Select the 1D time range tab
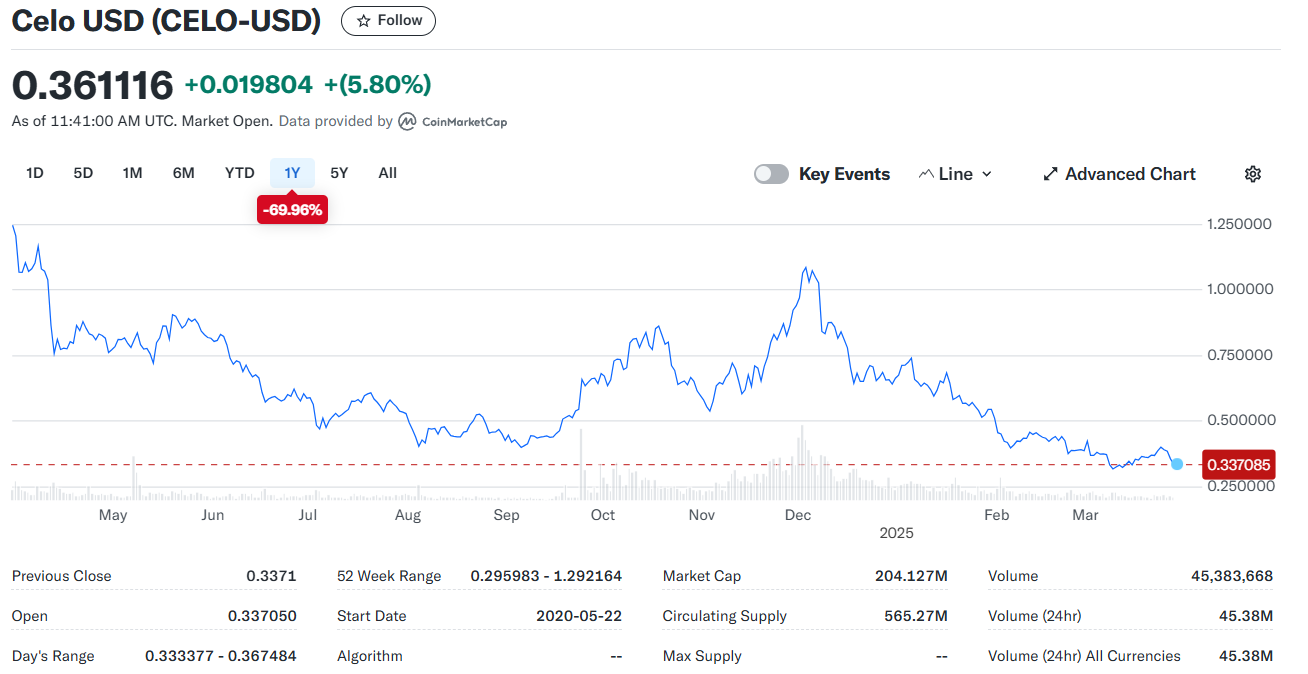Screen dimensions: 1308x674 click(35, 173)
